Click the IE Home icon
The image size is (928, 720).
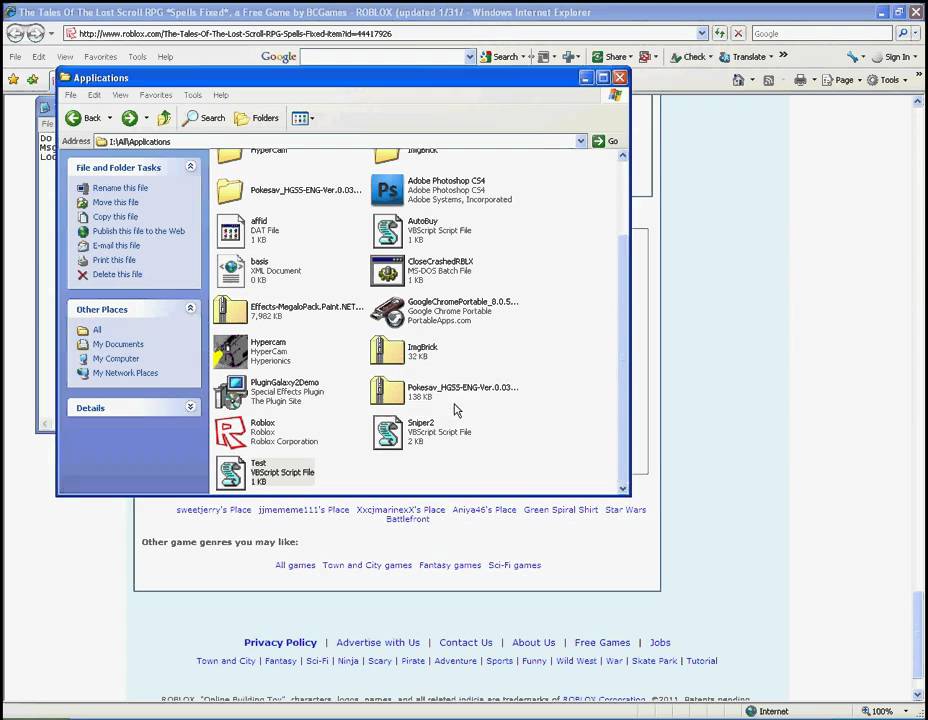pyautogui.click(x=738, y=80)
